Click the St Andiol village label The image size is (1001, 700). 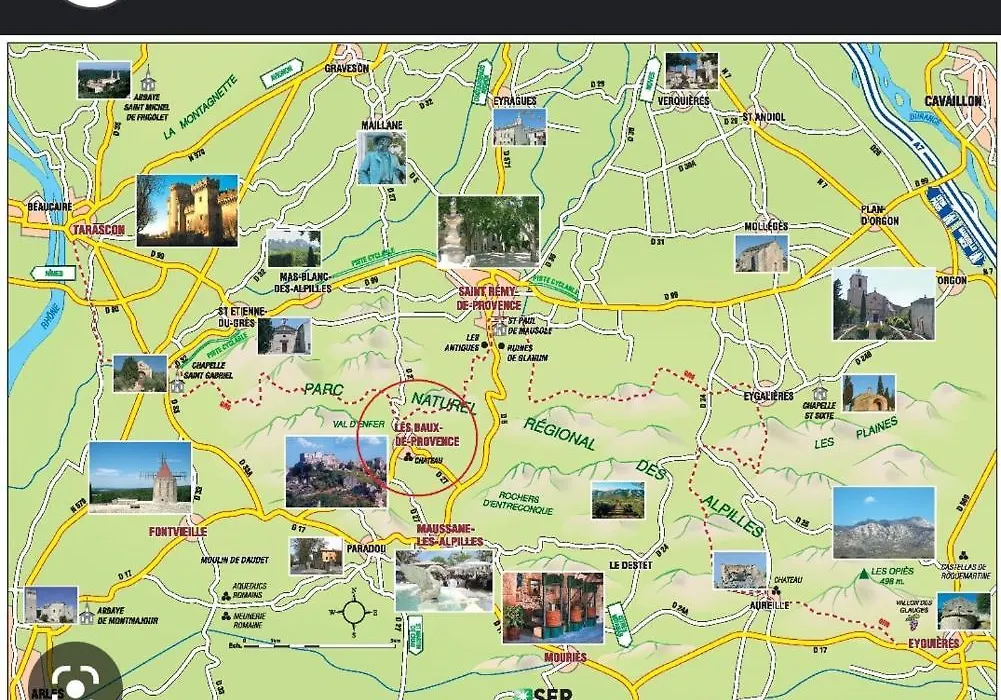pyautogui.click(x=764, y=117)
